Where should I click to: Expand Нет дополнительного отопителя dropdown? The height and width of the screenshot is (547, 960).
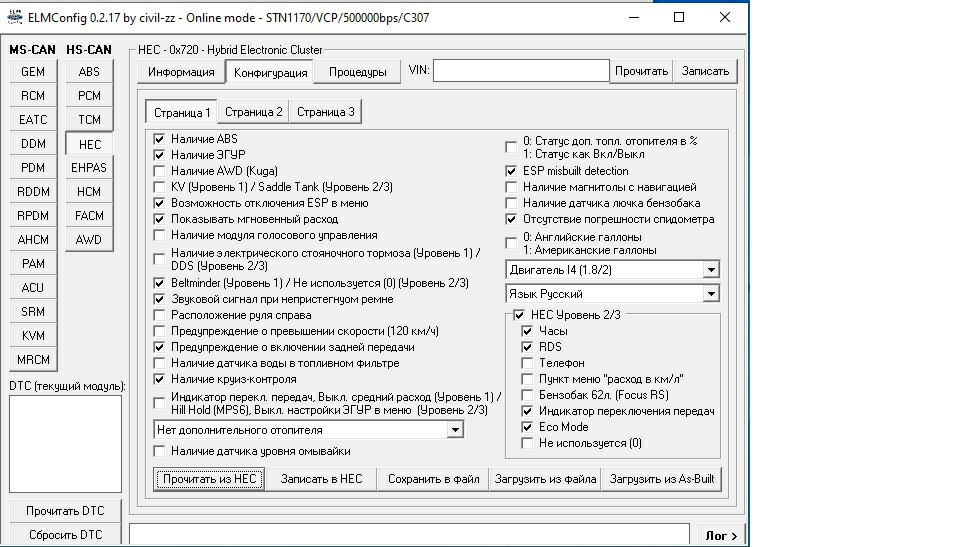[455, 430]
